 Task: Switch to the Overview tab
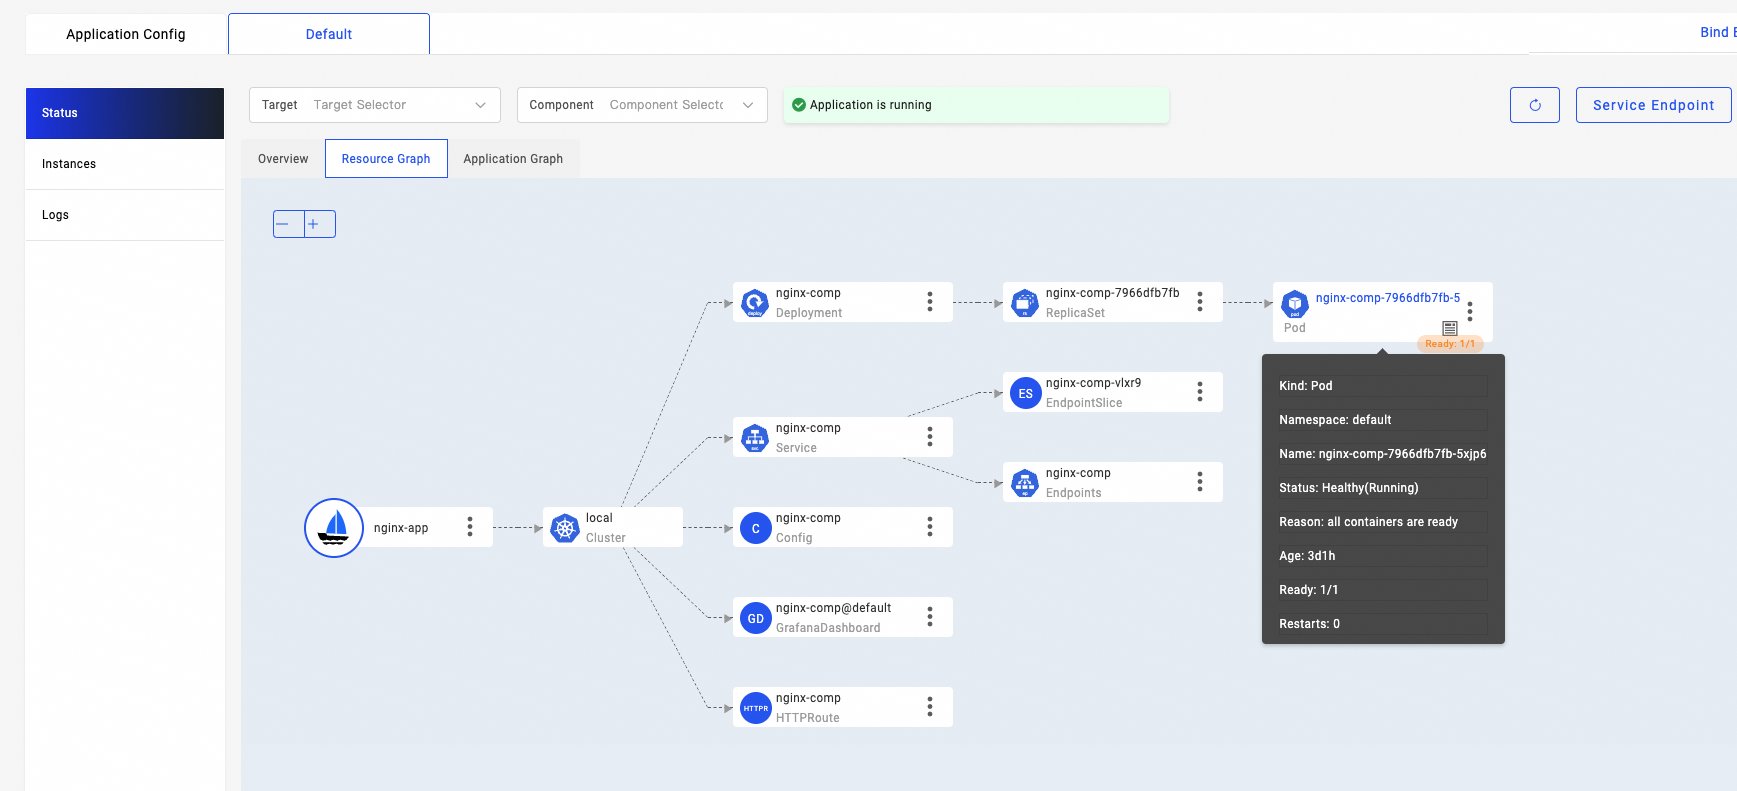click(x=283, y=159)
